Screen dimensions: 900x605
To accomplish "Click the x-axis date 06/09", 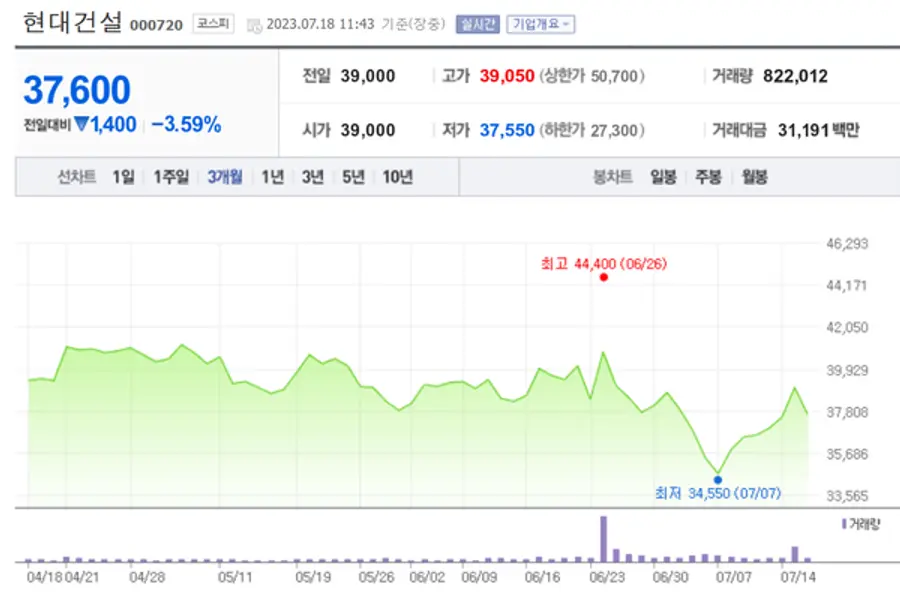I will coord(479,577).
